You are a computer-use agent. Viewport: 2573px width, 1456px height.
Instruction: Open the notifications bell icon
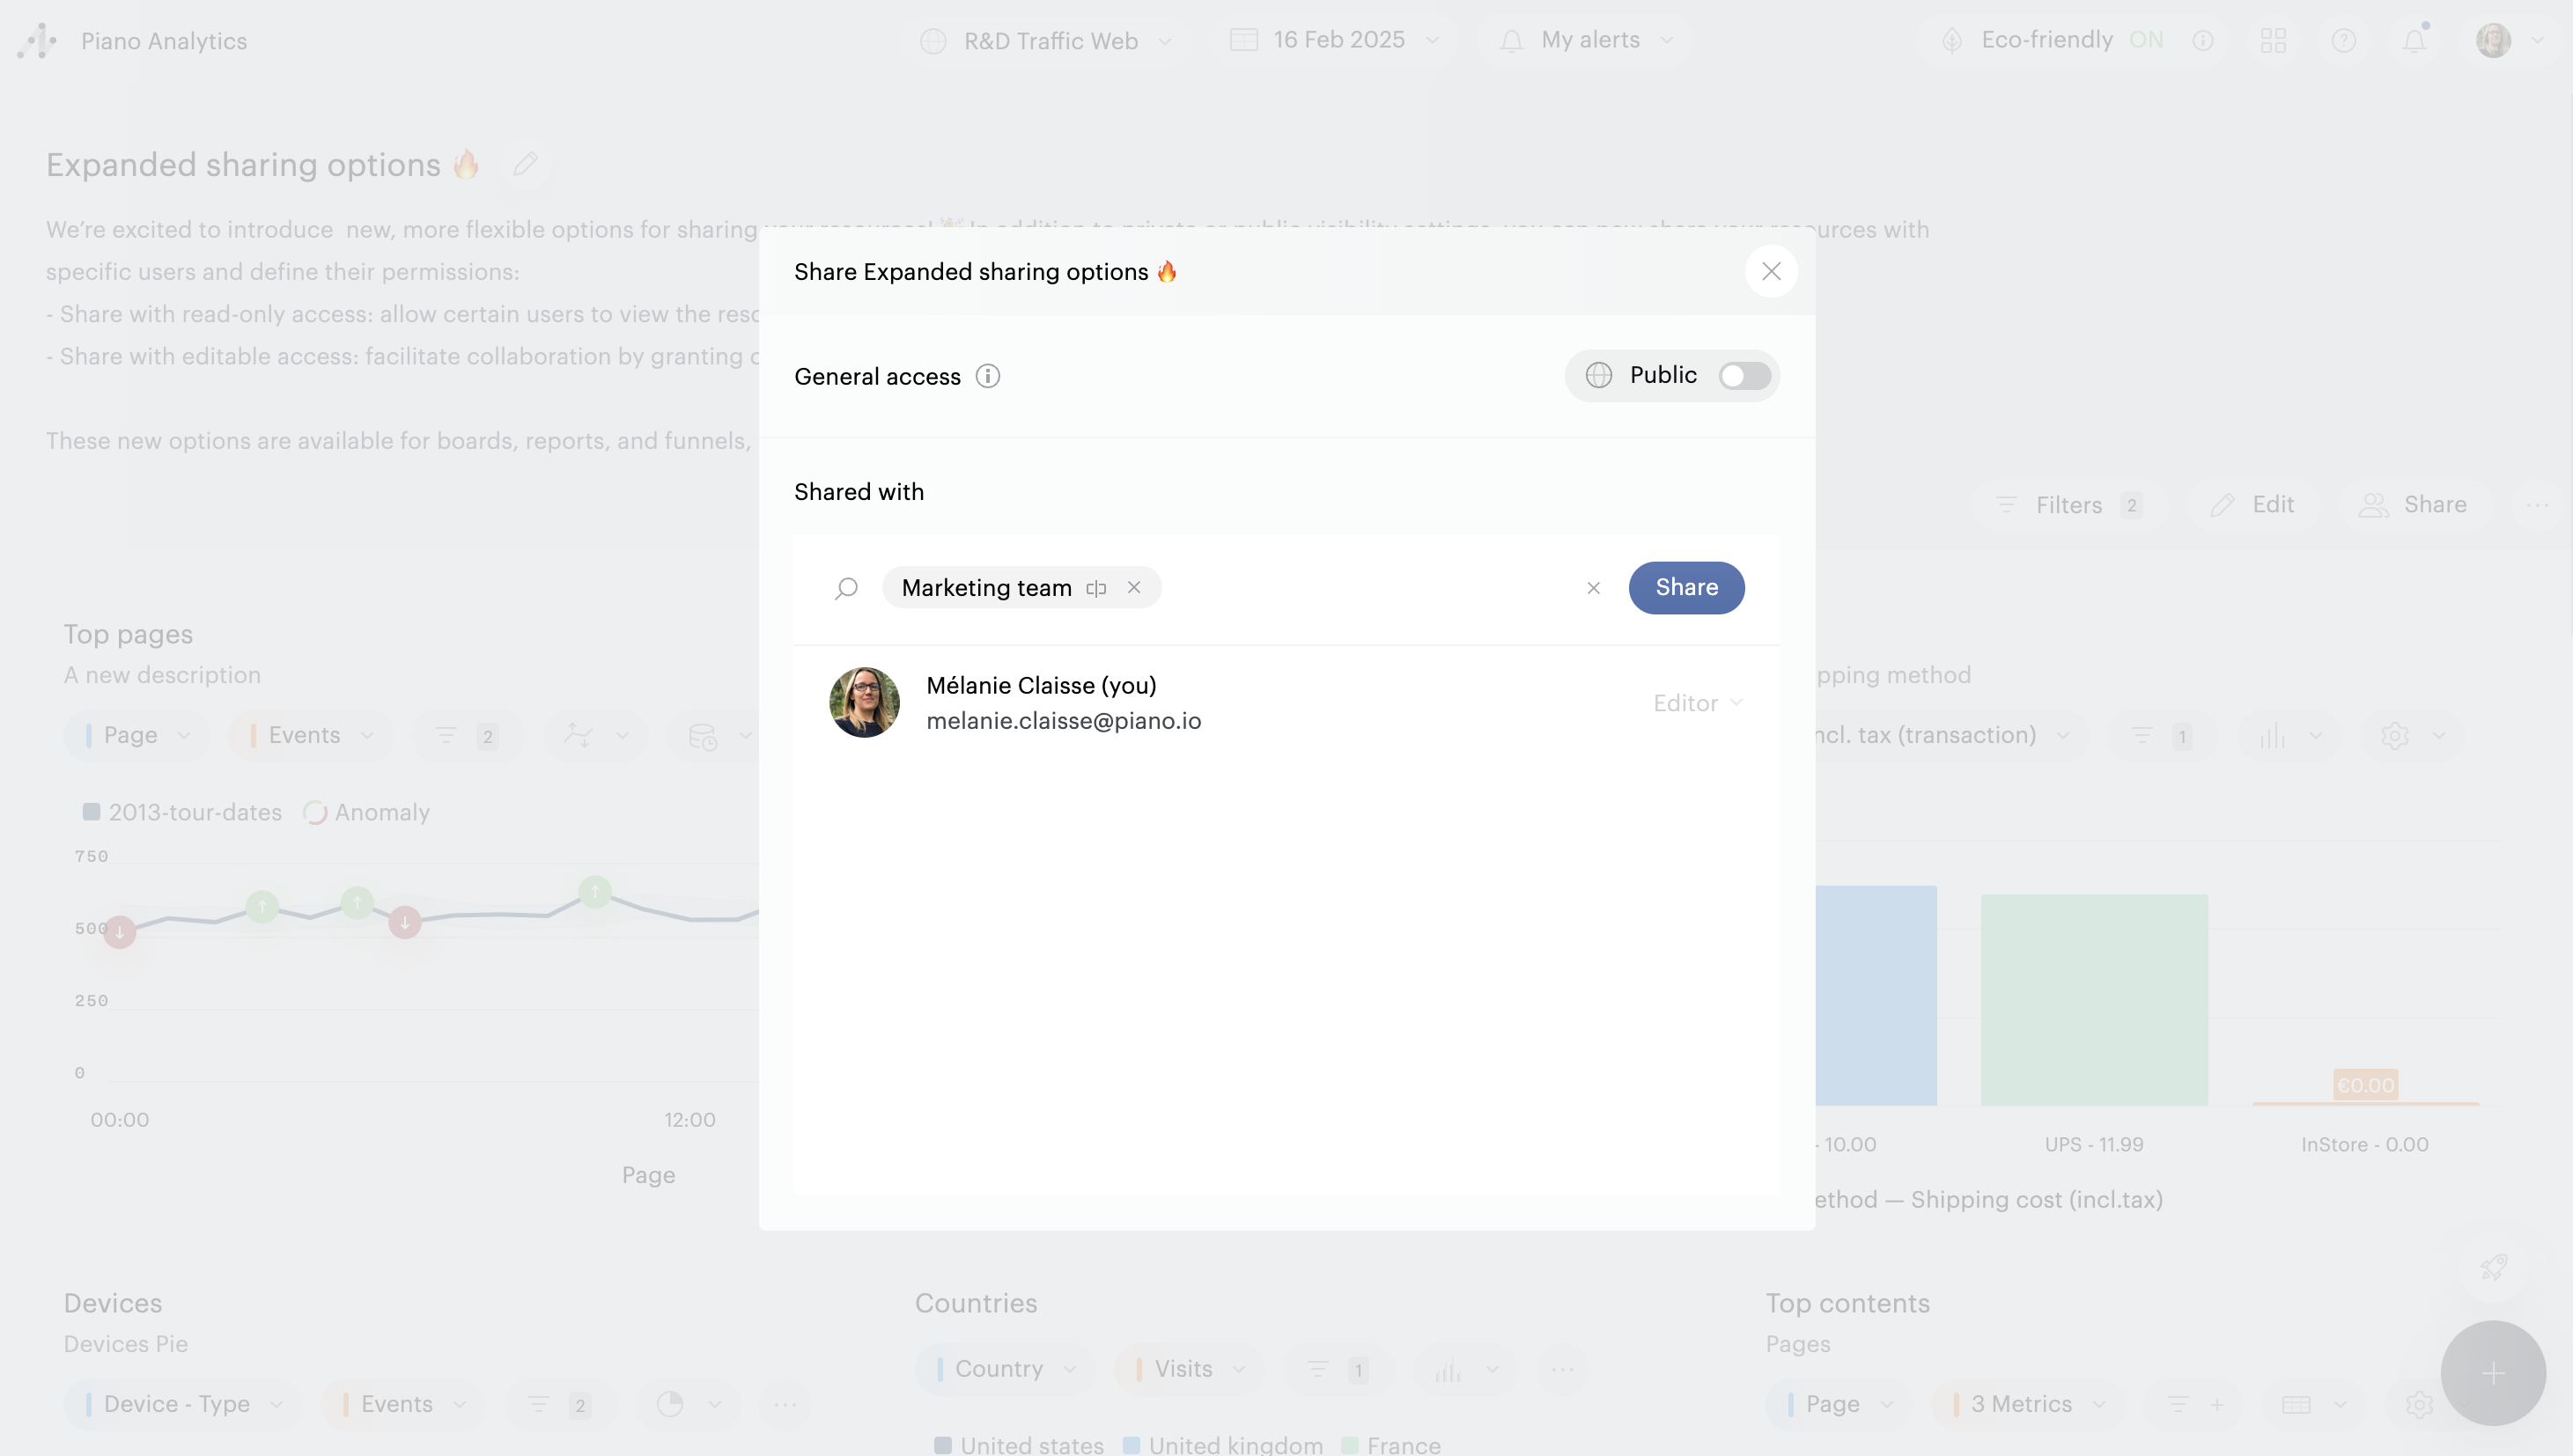(2414, 41)
